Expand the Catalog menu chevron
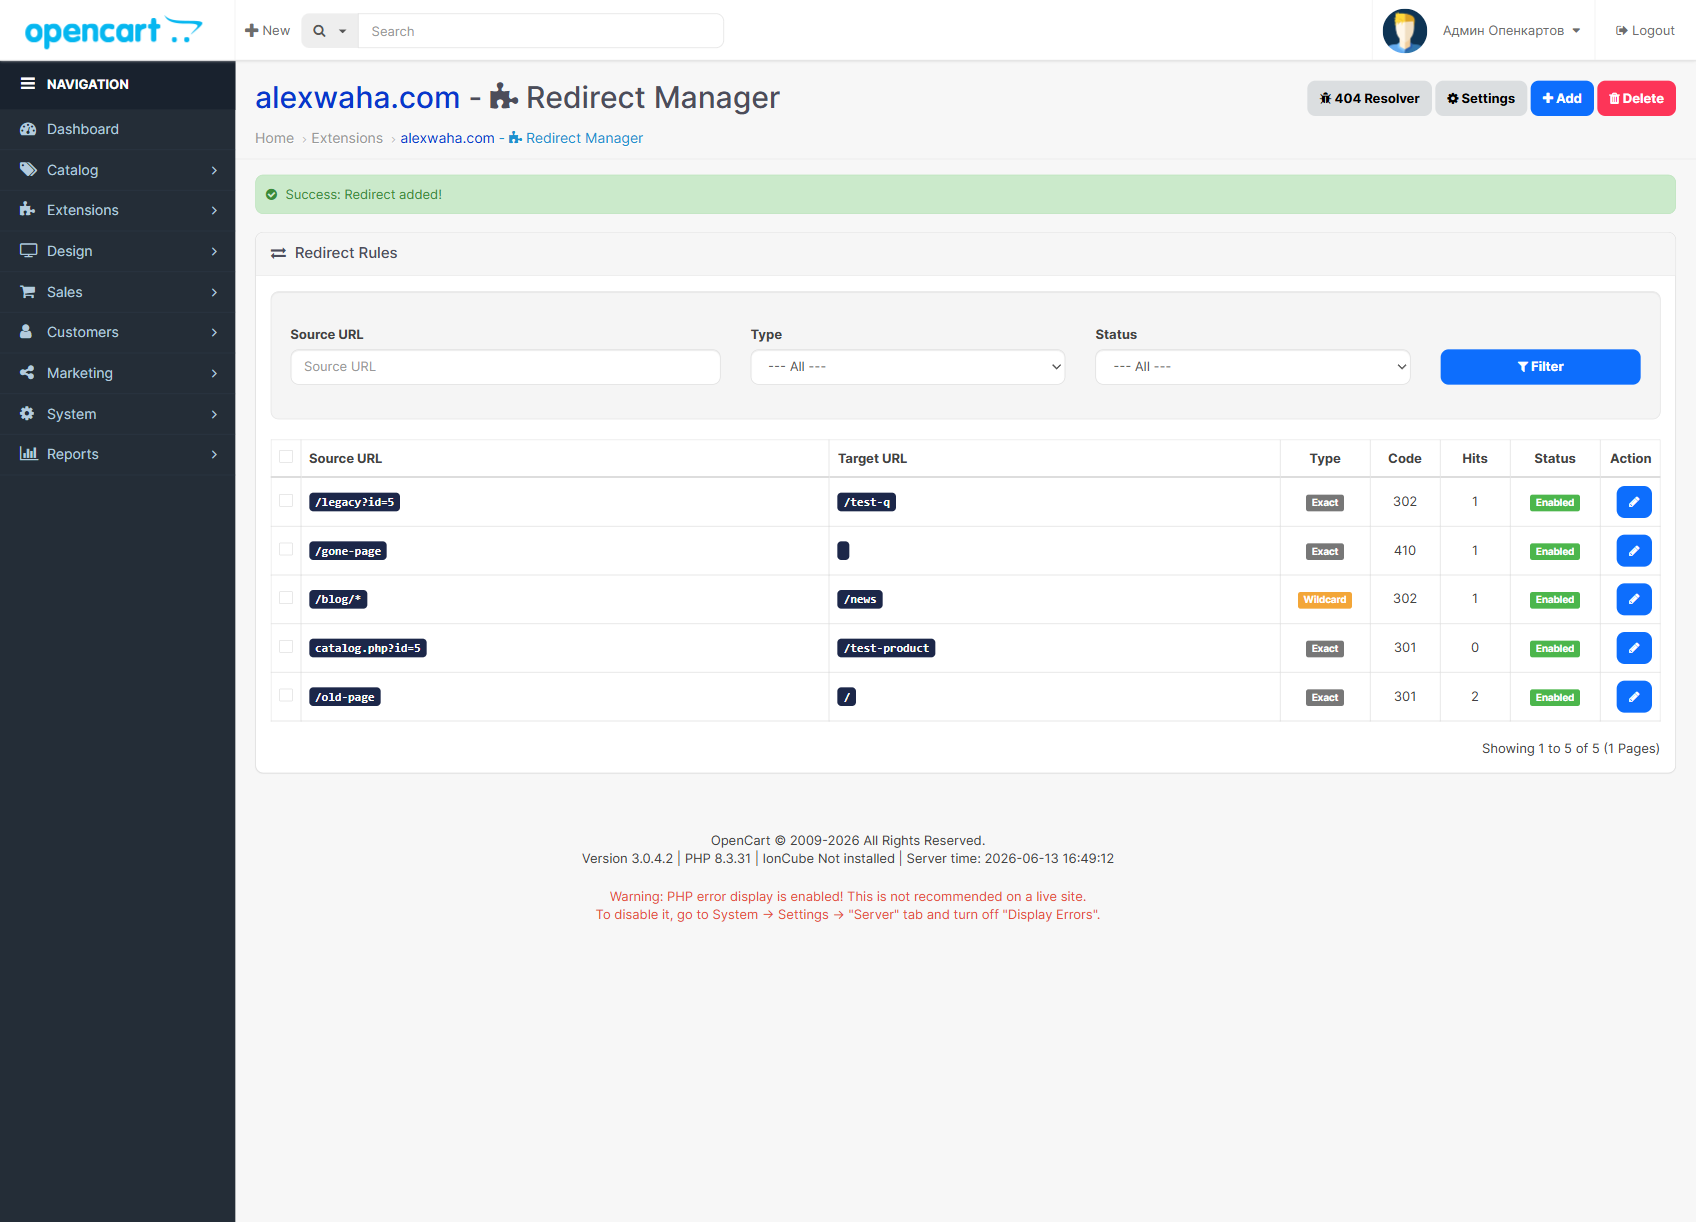The width and height of the screenshot is (1696, 1222). click(214, 170)
